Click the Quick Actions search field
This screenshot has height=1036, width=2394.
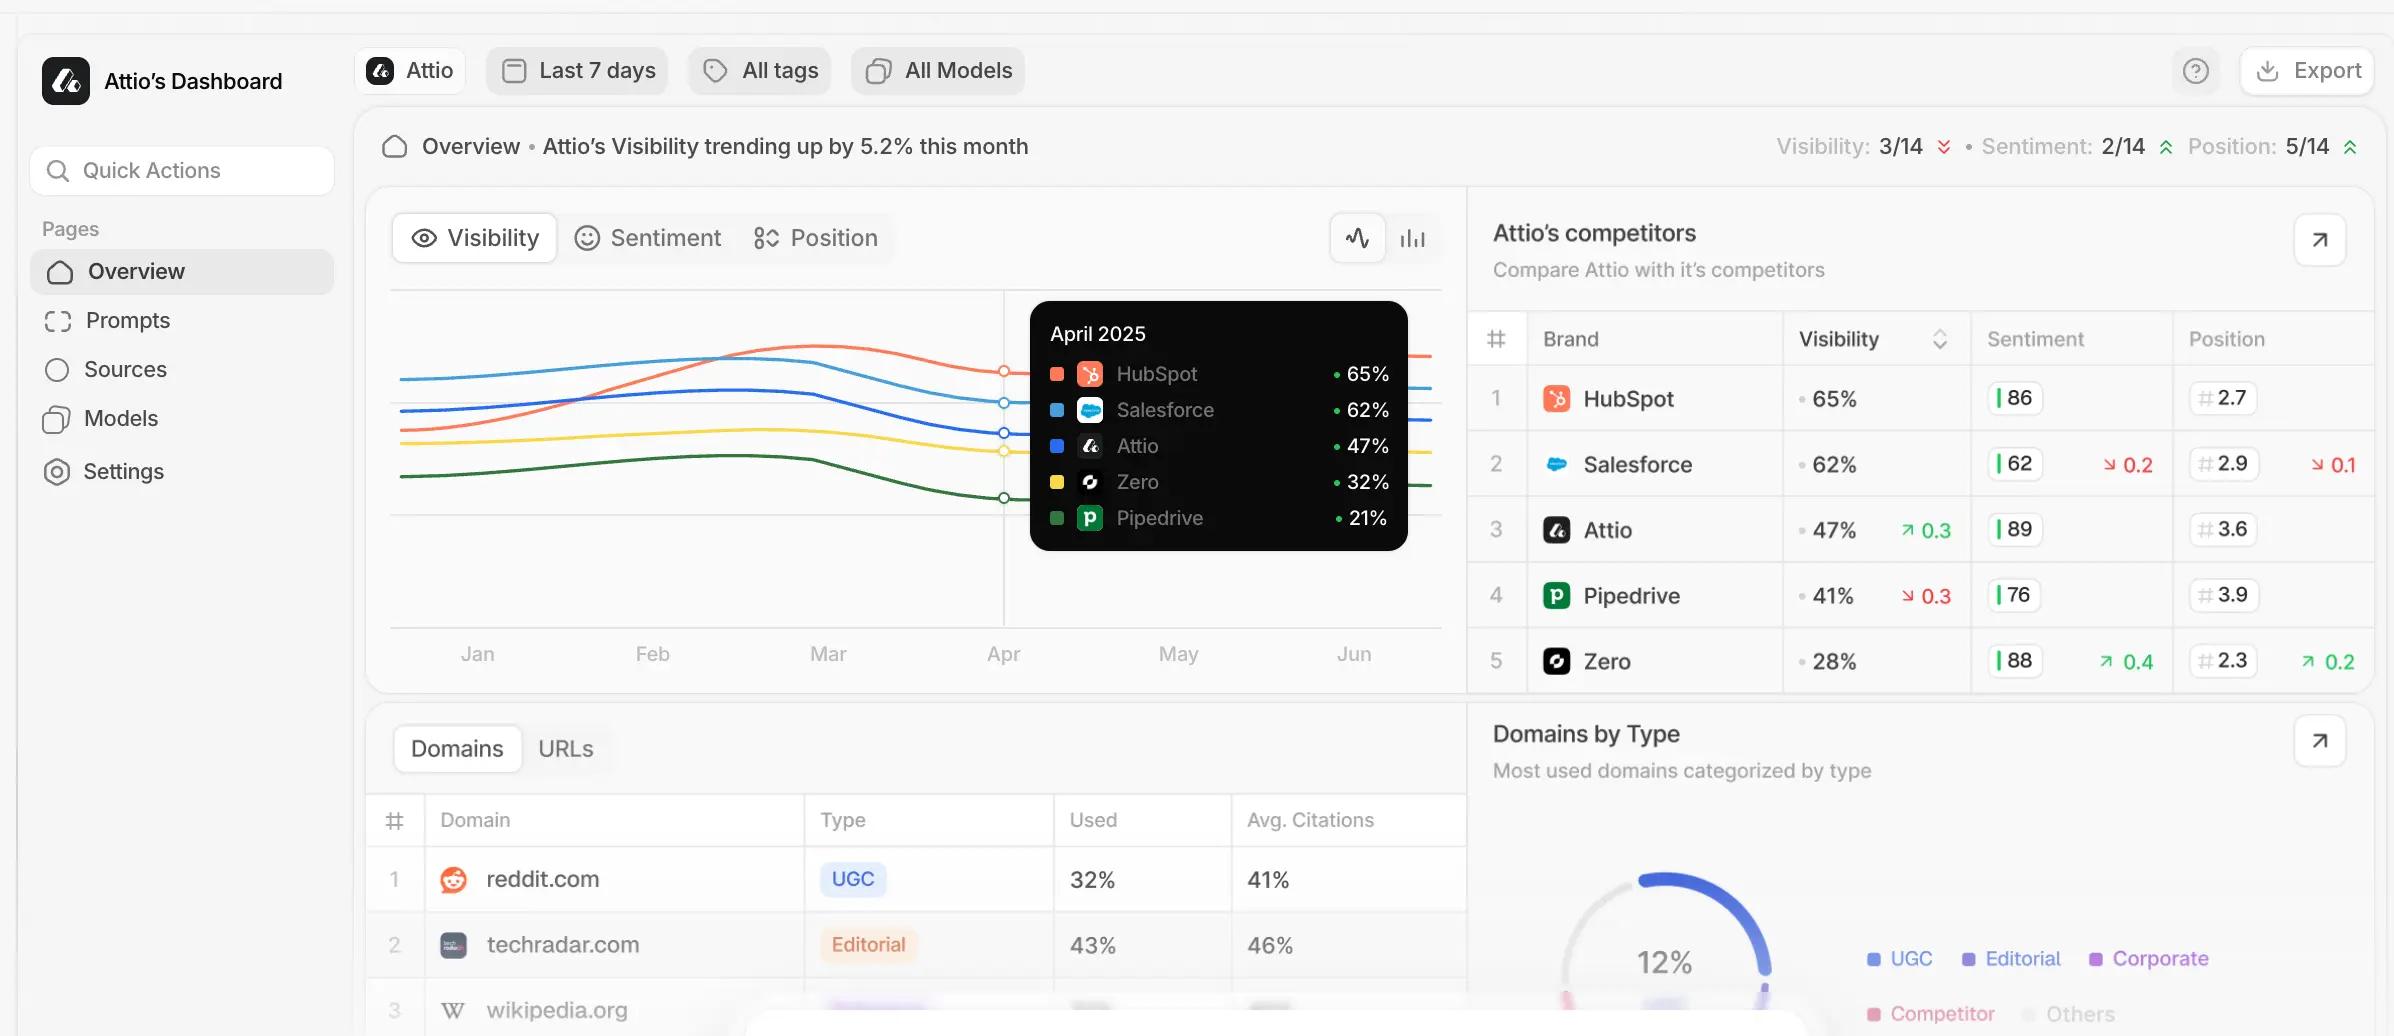click(182, 171)
